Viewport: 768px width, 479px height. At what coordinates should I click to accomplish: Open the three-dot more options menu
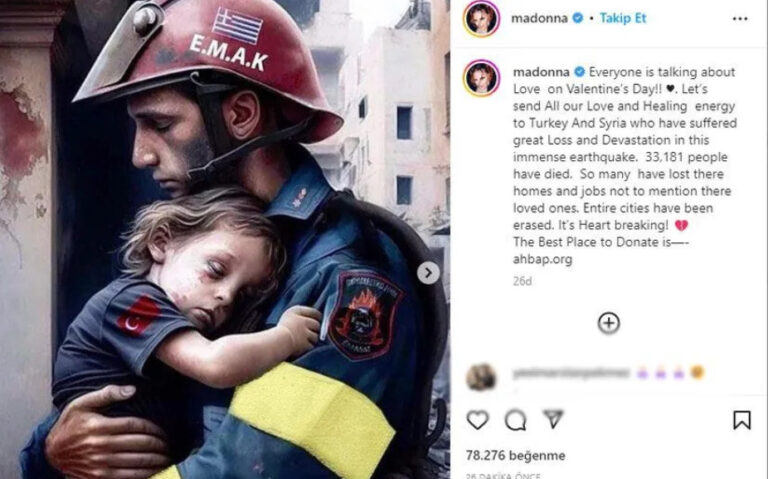click(x=740, y=19)
